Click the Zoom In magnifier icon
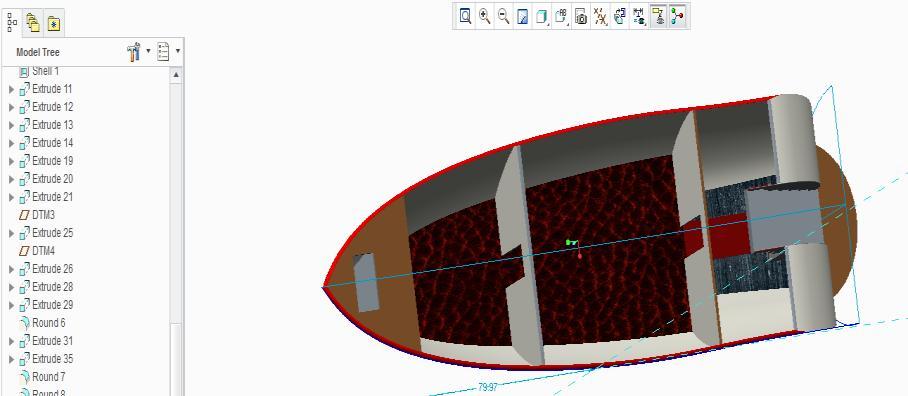This screenshot has height=396, width=908. point(485,16)
